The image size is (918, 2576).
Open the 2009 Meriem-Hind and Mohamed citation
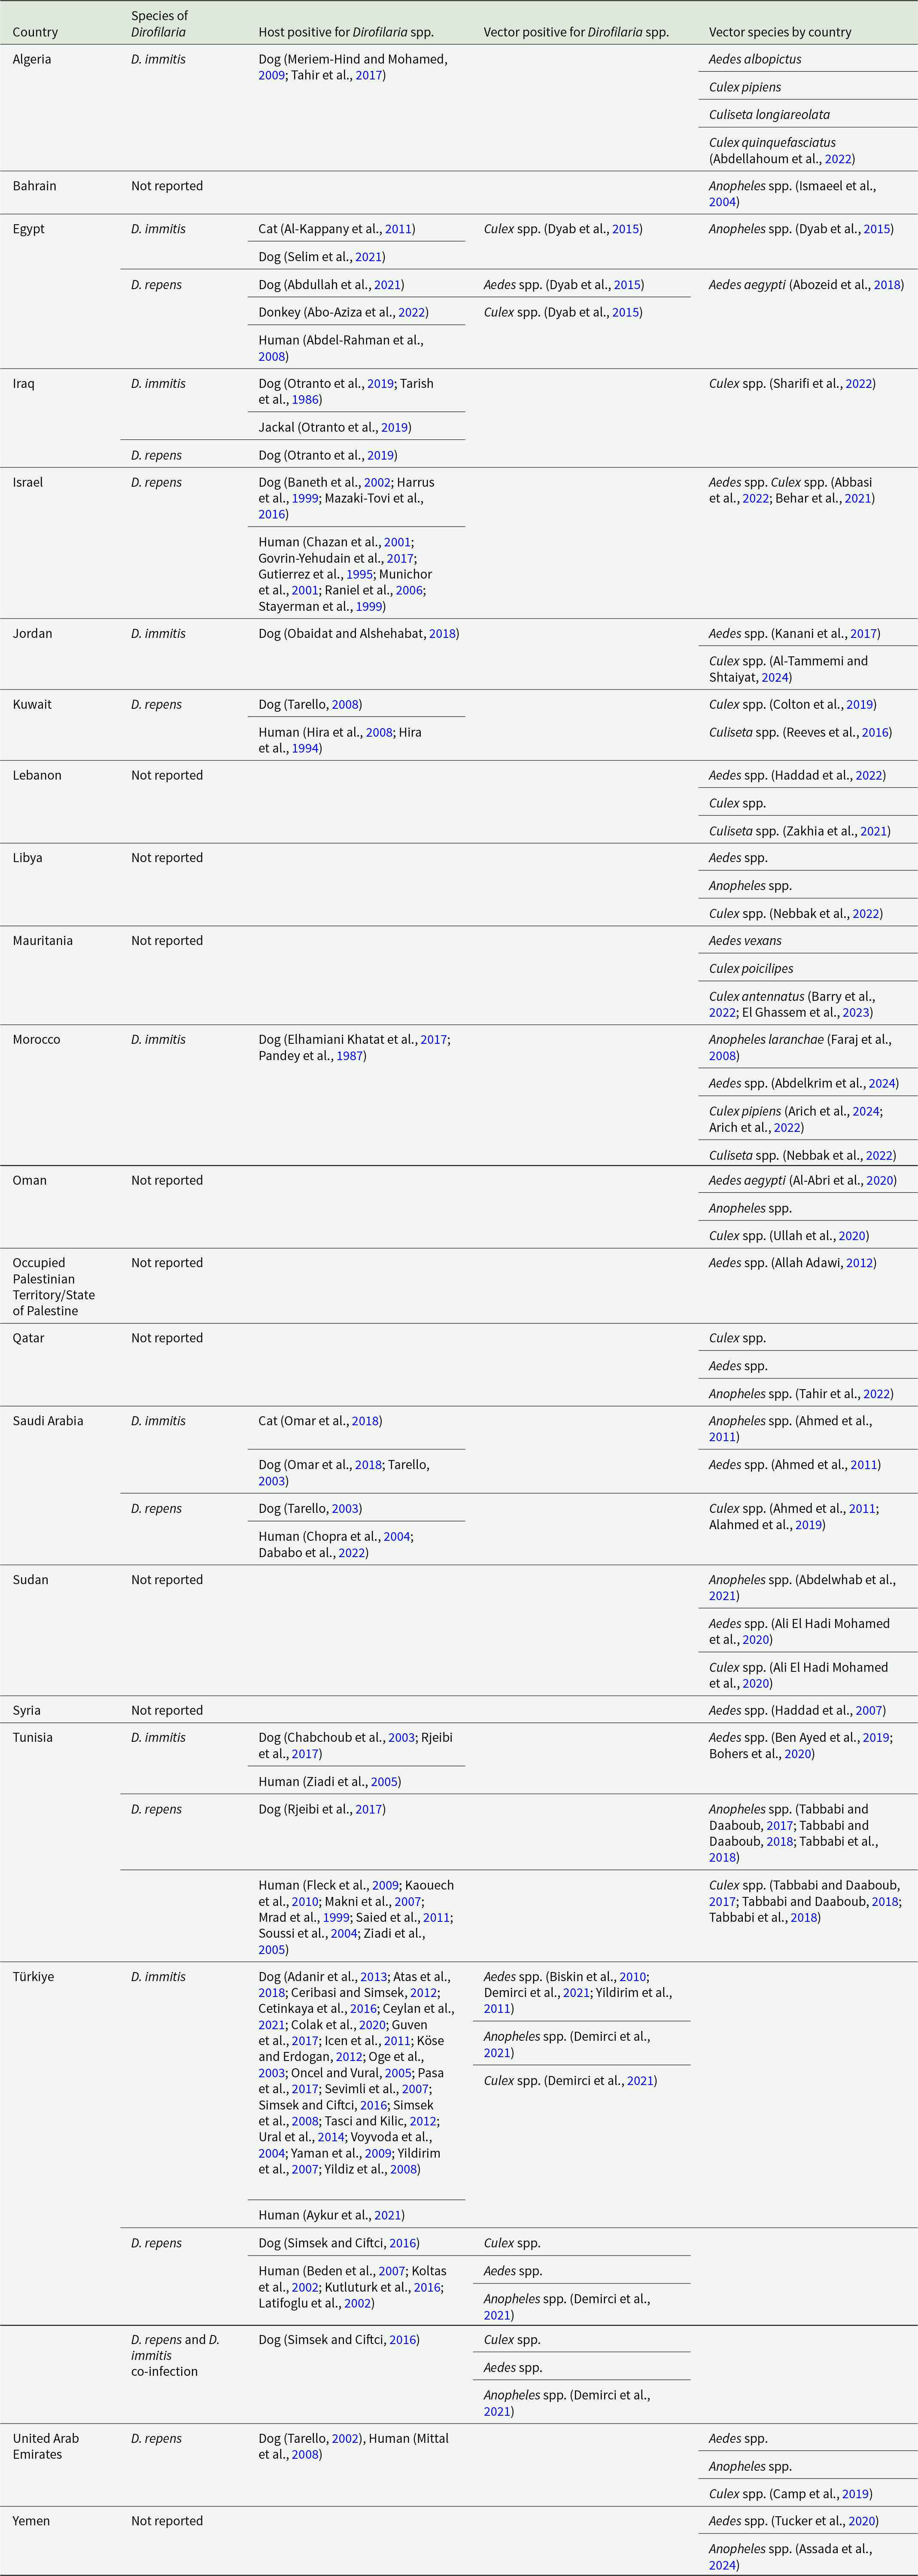[x=271, y=75]
